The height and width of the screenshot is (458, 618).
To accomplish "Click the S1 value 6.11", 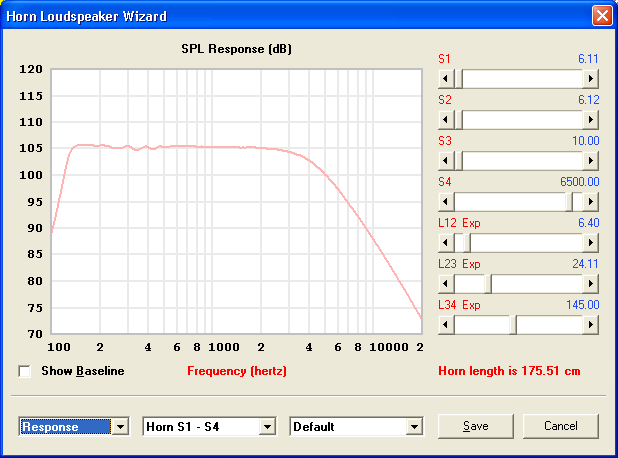I will pyautogui.click(x=588, y=59).
